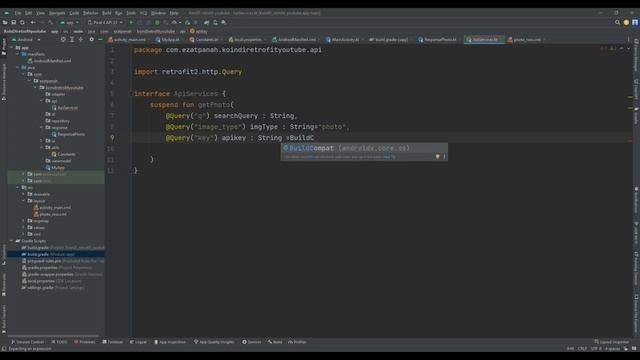Open the app run configuration dropdown
This screenshot has width=640, height=360.
(69, 22)
